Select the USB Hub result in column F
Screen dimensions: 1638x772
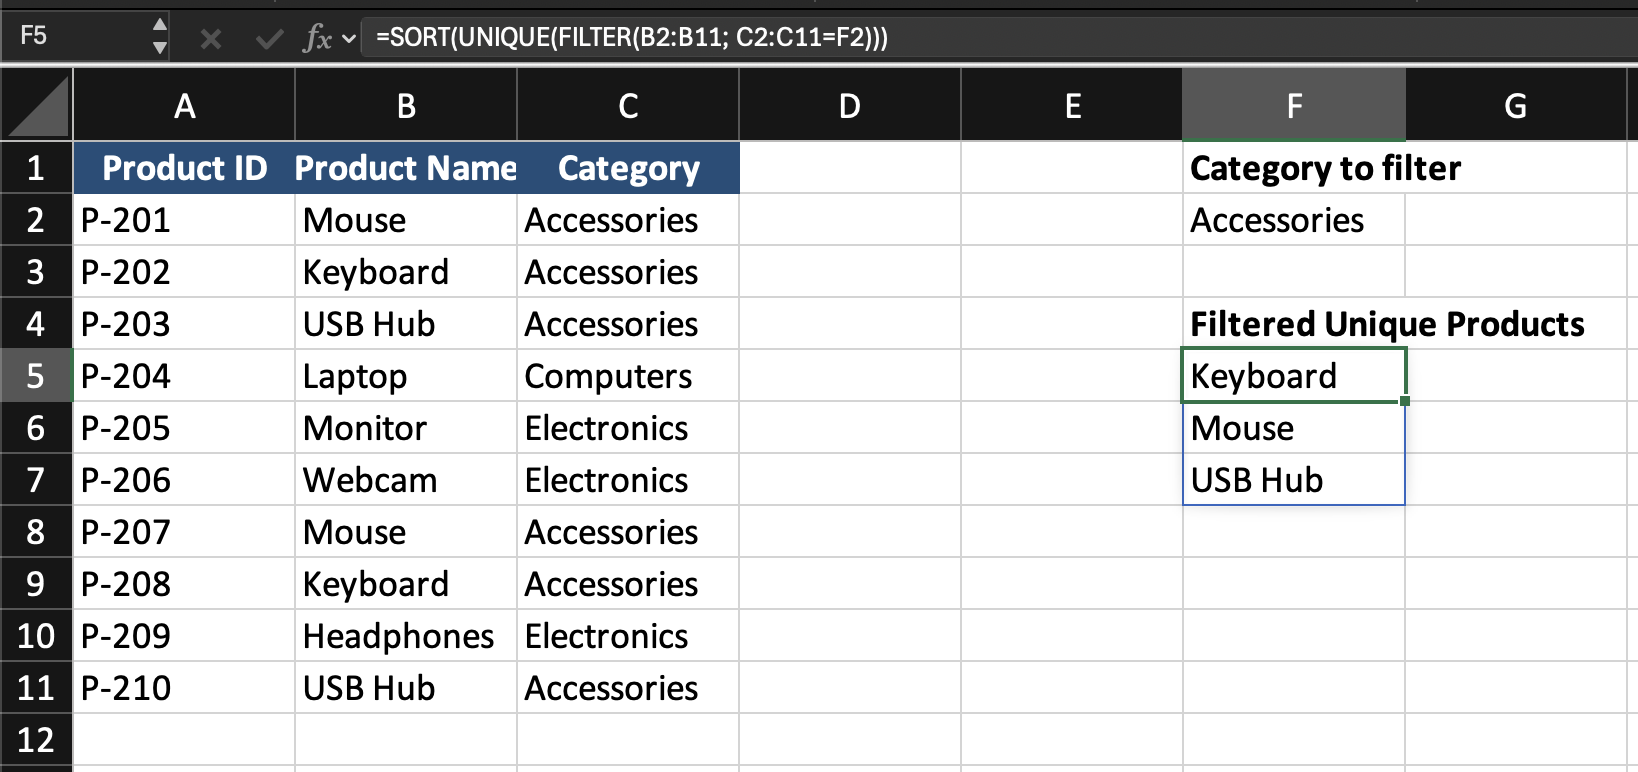[x=1293, y=480]
